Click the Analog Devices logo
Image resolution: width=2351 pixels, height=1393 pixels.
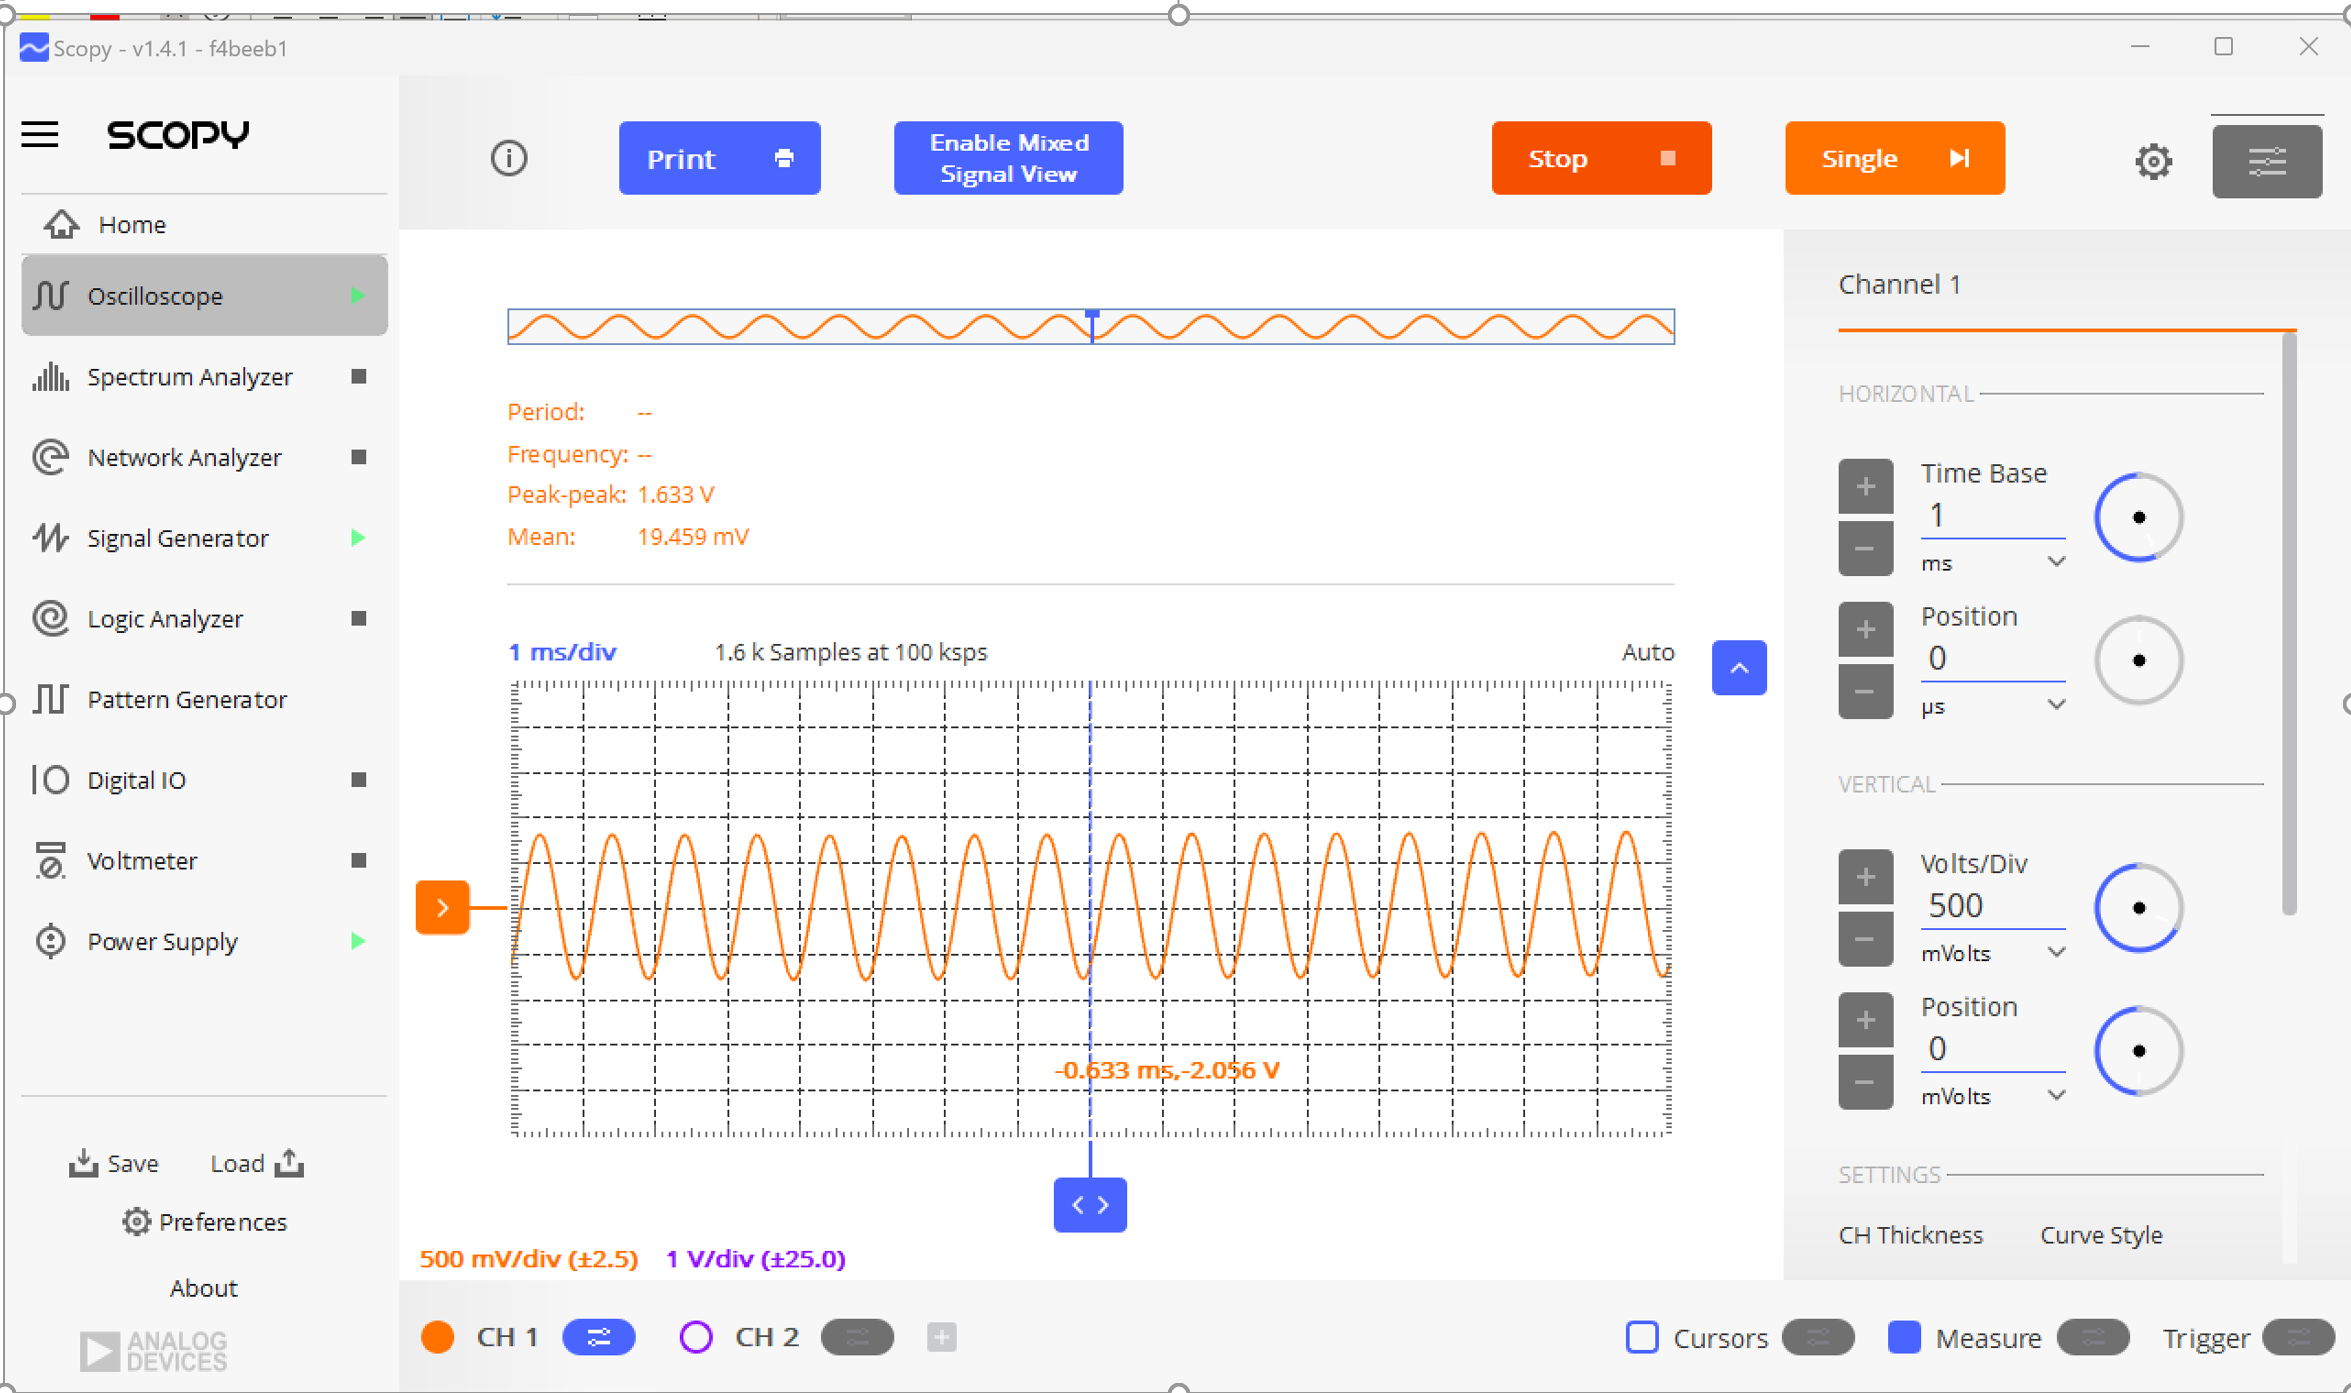coord(154,1351)
